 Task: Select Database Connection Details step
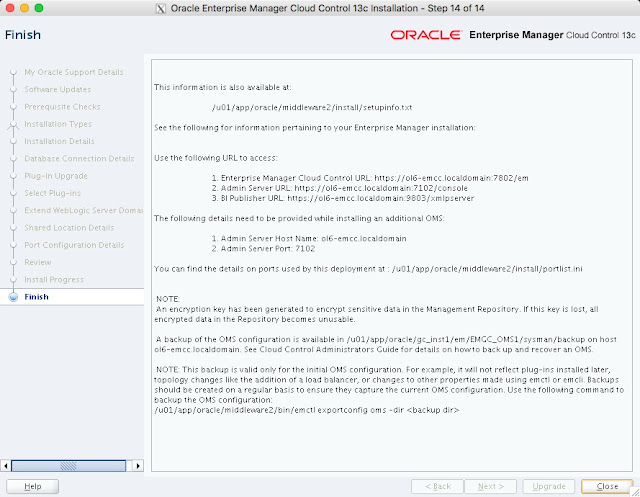[x=79, y=158]
